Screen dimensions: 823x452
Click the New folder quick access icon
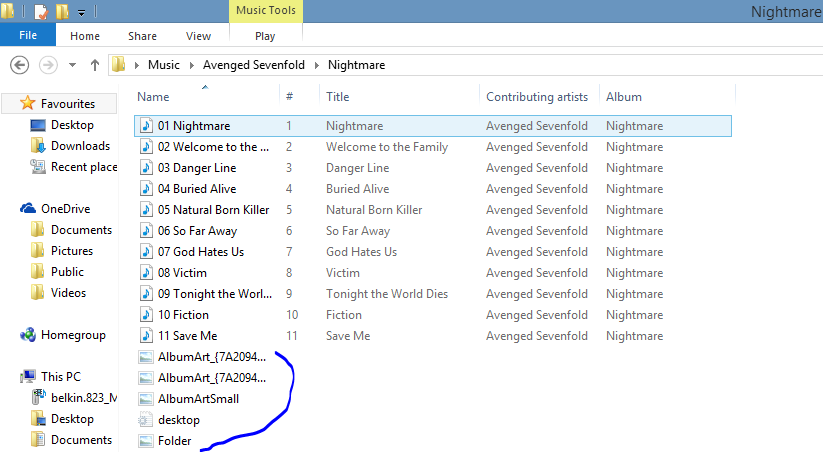(62, 11)
